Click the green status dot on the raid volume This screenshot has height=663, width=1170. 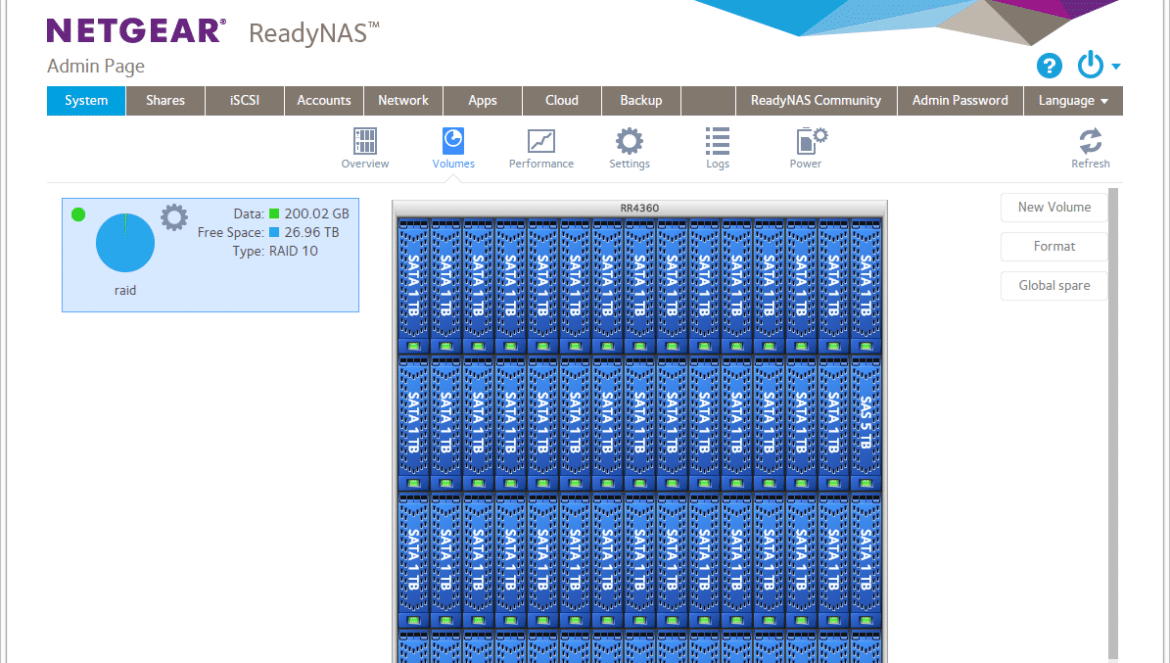pyautogui.click(x=78, y=215)
